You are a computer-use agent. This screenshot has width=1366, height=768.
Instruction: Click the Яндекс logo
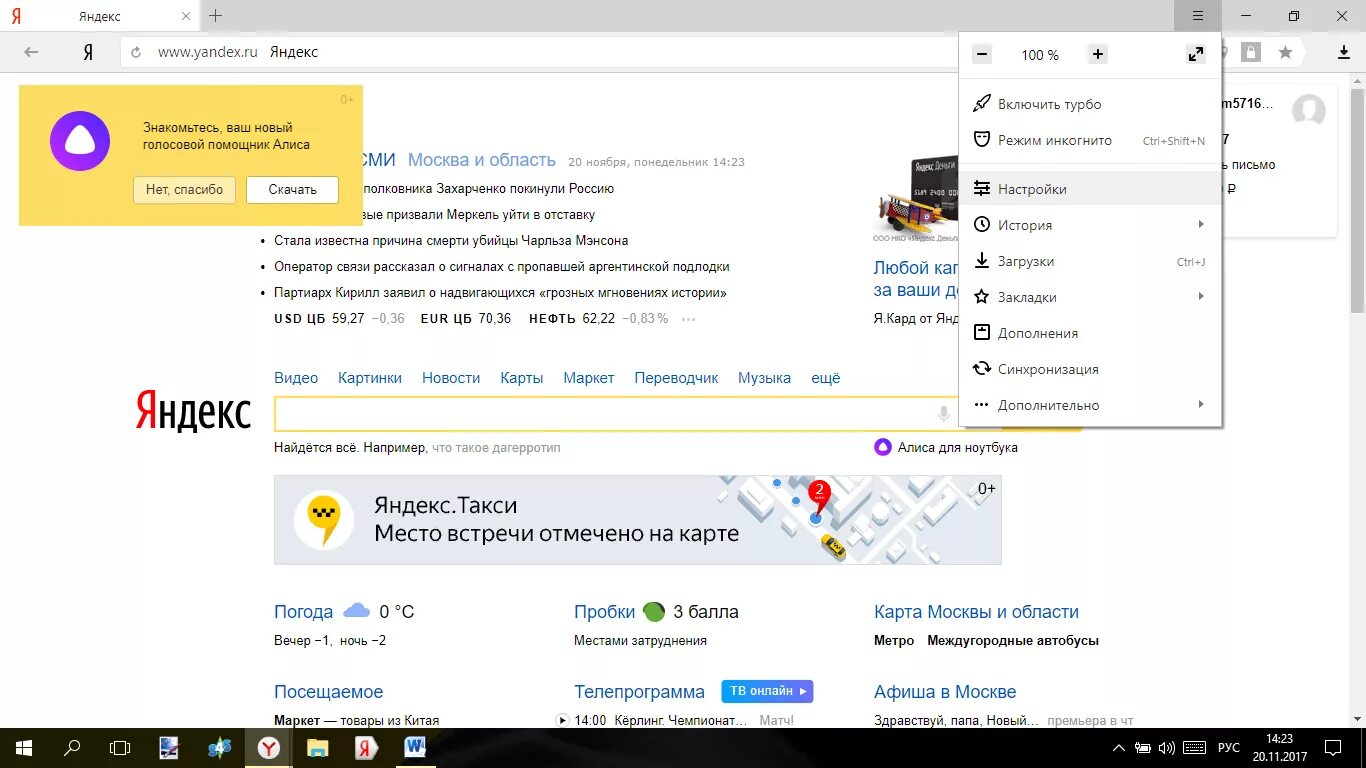coord(193,411)
